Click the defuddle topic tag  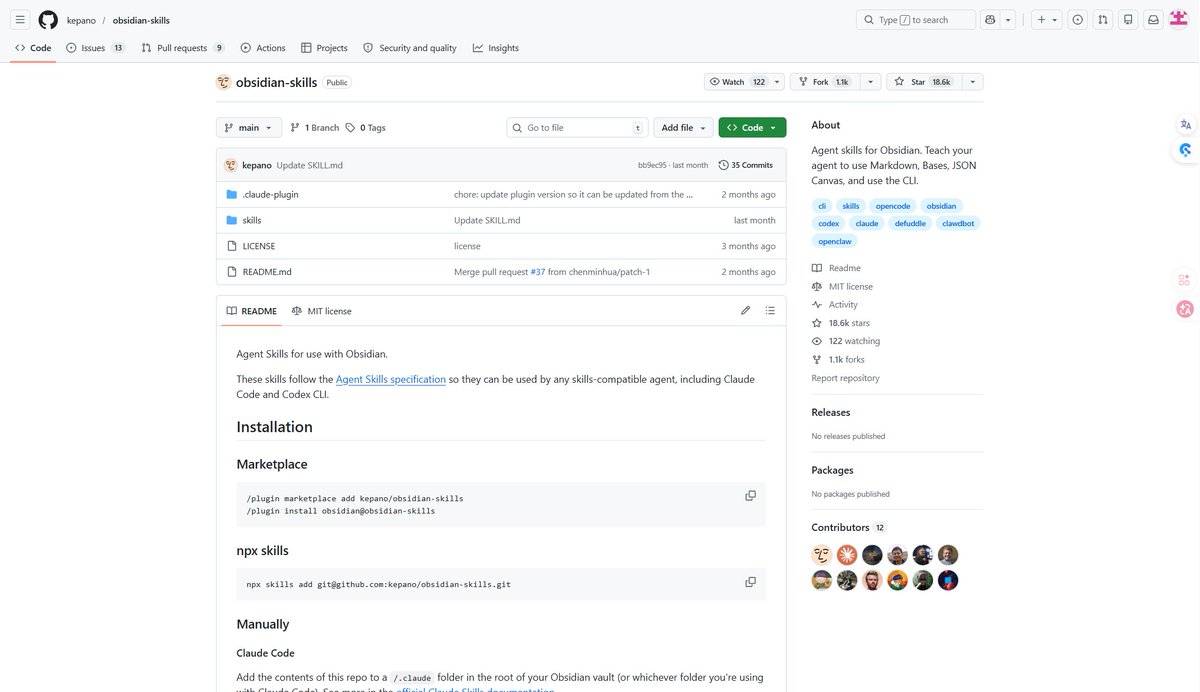pos(910,224)
